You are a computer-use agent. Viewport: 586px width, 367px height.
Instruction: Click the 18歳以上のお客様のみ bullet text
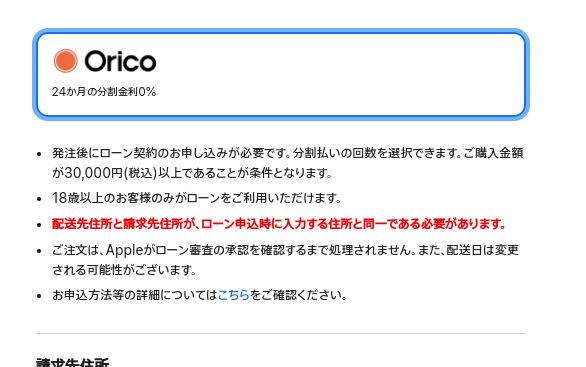[x=197, y=198]
